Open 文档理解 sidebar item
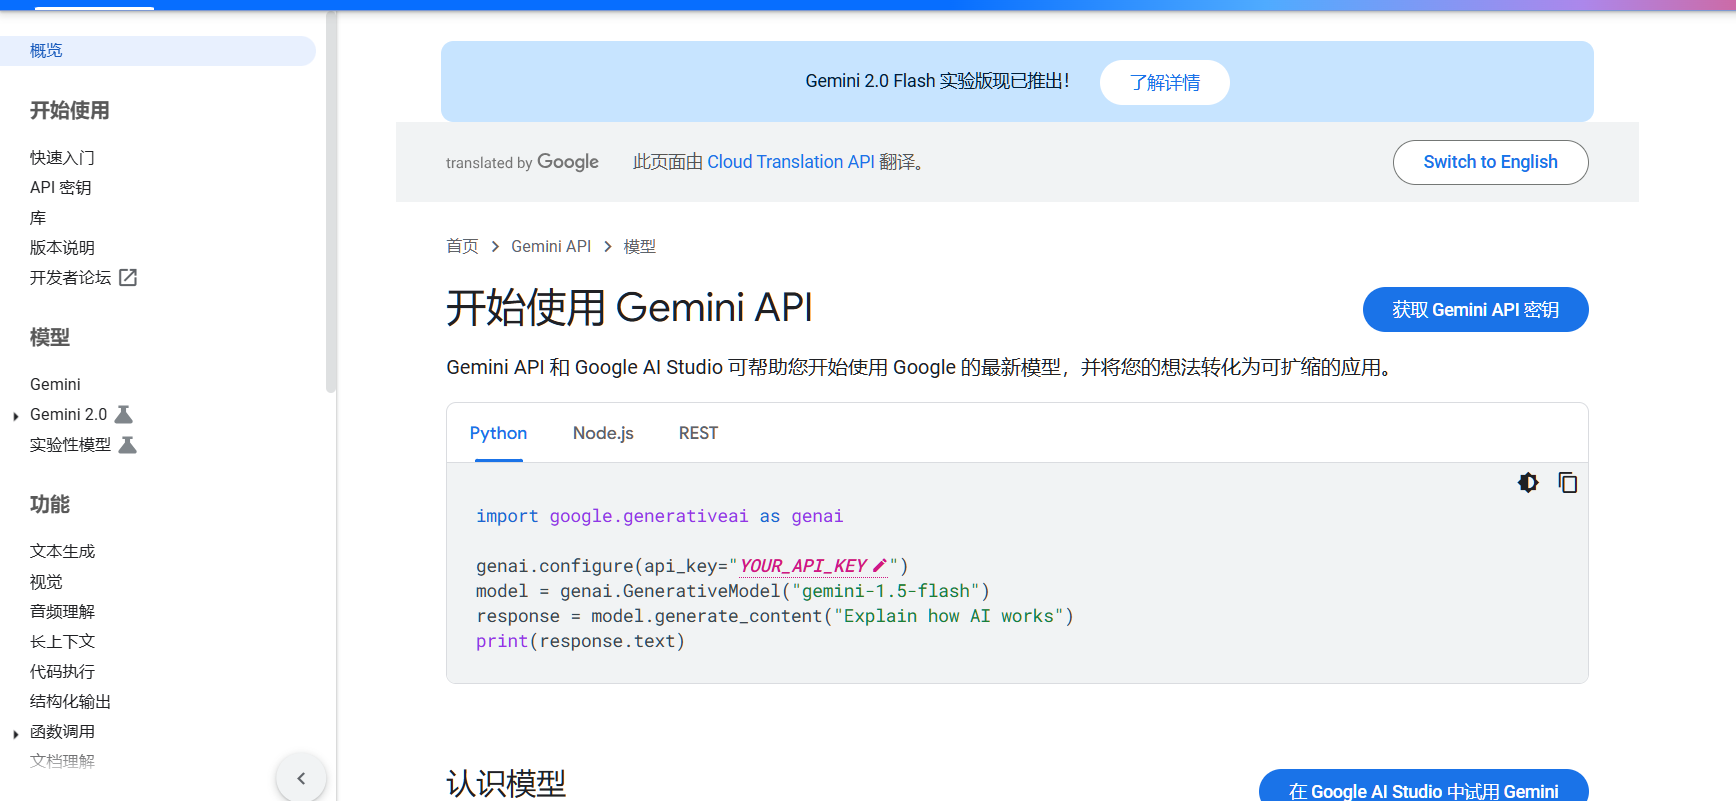The image size is (1736, 801). (62, 761)
